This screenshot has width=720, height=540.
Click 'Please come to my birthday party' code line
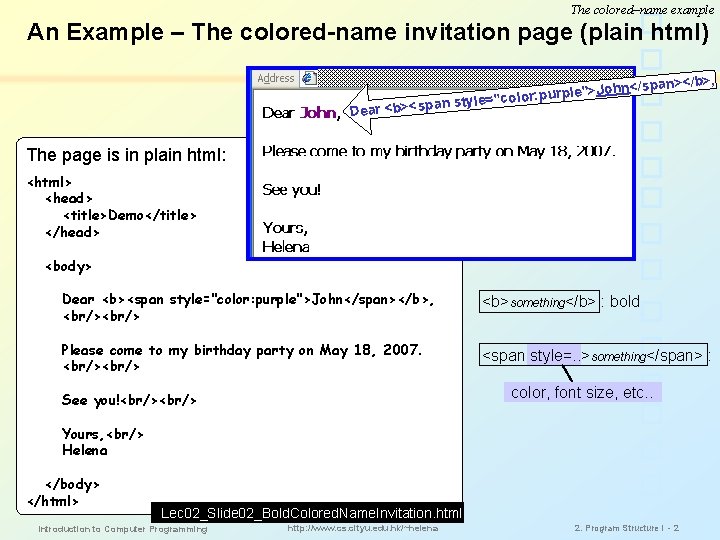pos(242,350)
